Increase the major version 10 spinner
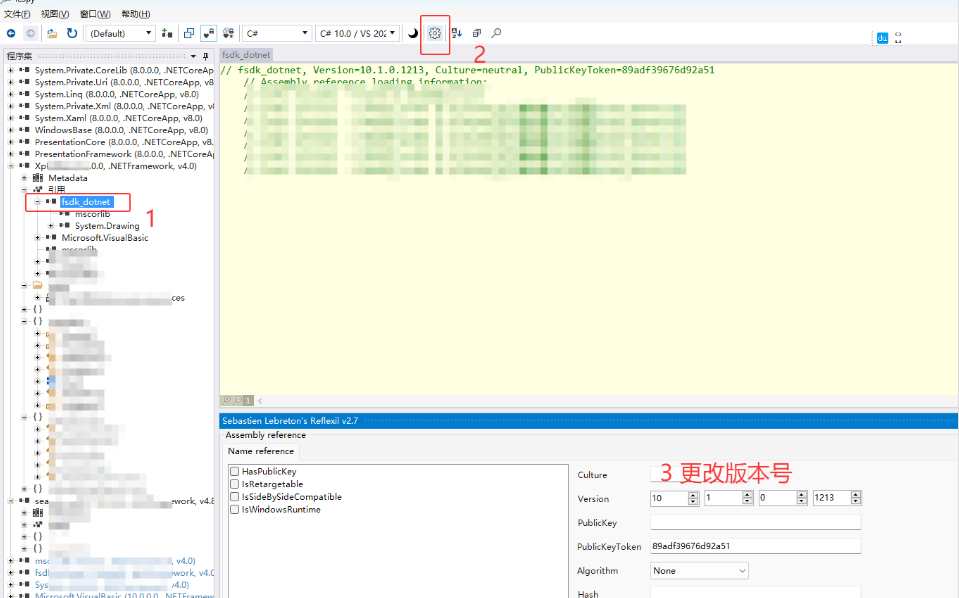 click(693, 495)
